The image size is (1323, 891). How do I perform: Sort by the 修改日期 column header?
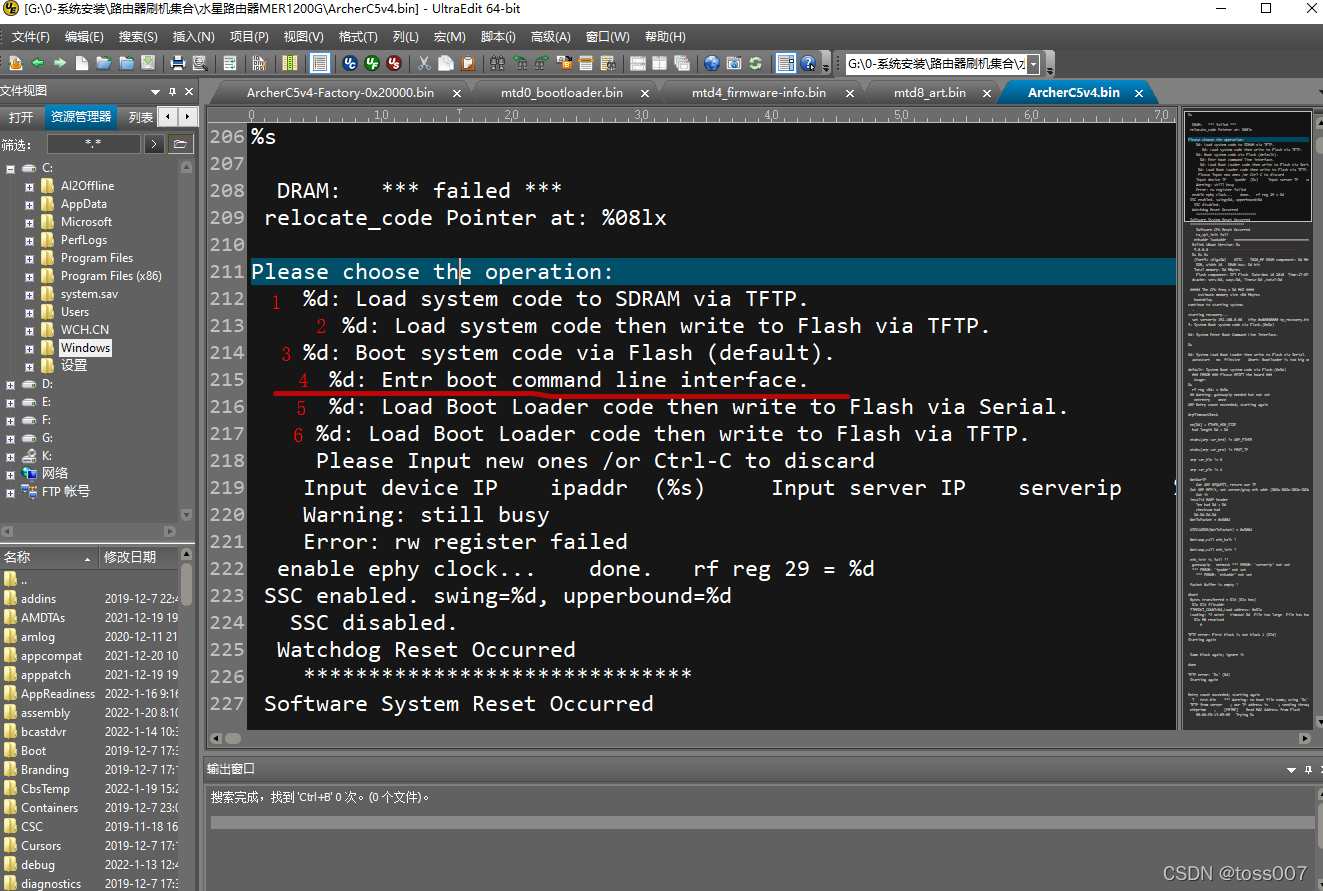(x=140, y=557)
